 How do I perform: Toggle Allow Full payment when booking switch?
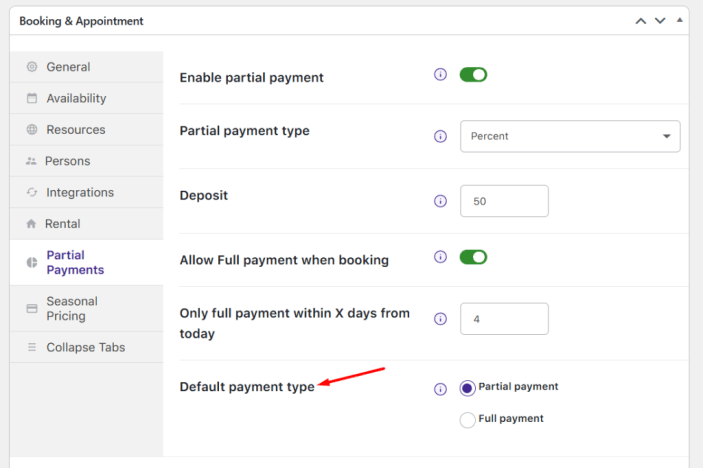(x=473, y=257)
